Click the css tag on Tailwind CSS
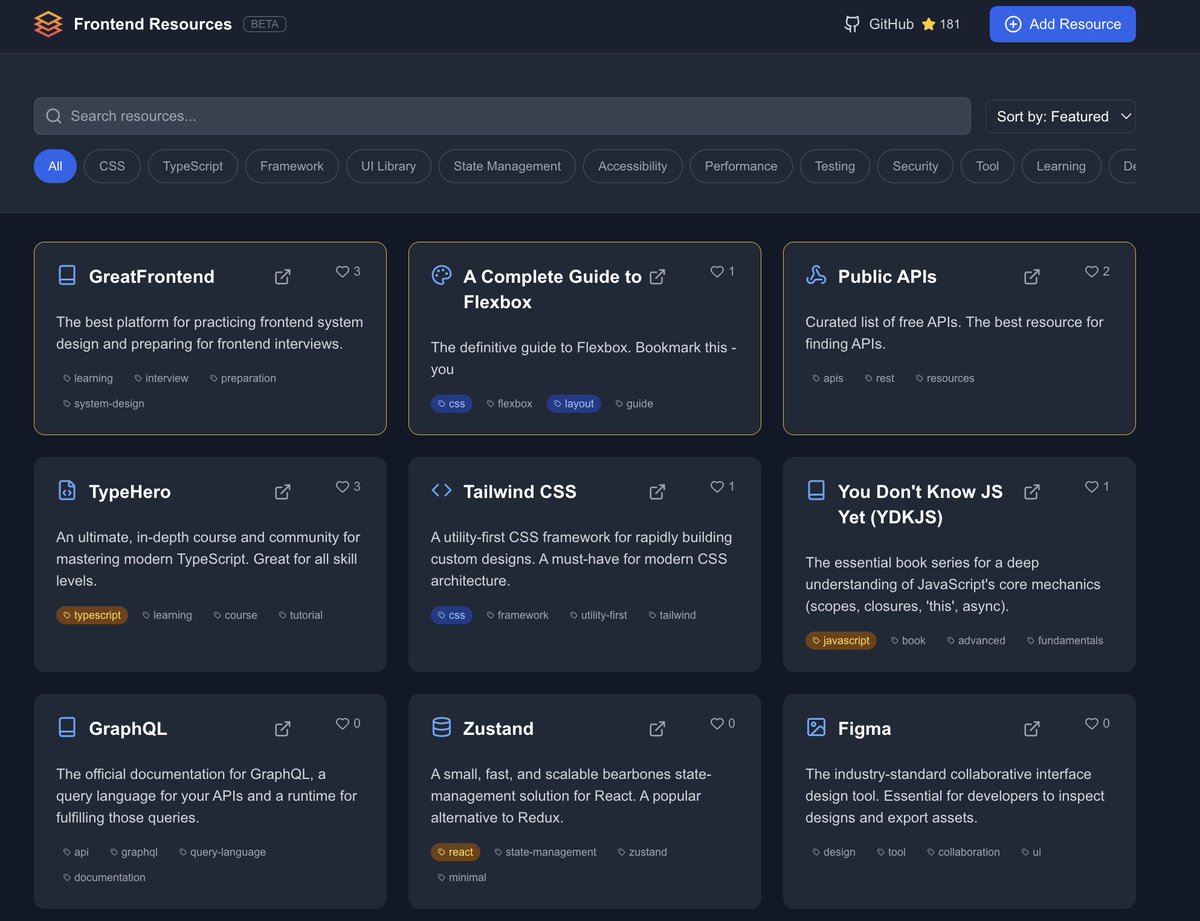The width and height of the screenshot is (1200, 921). [451, 615]
